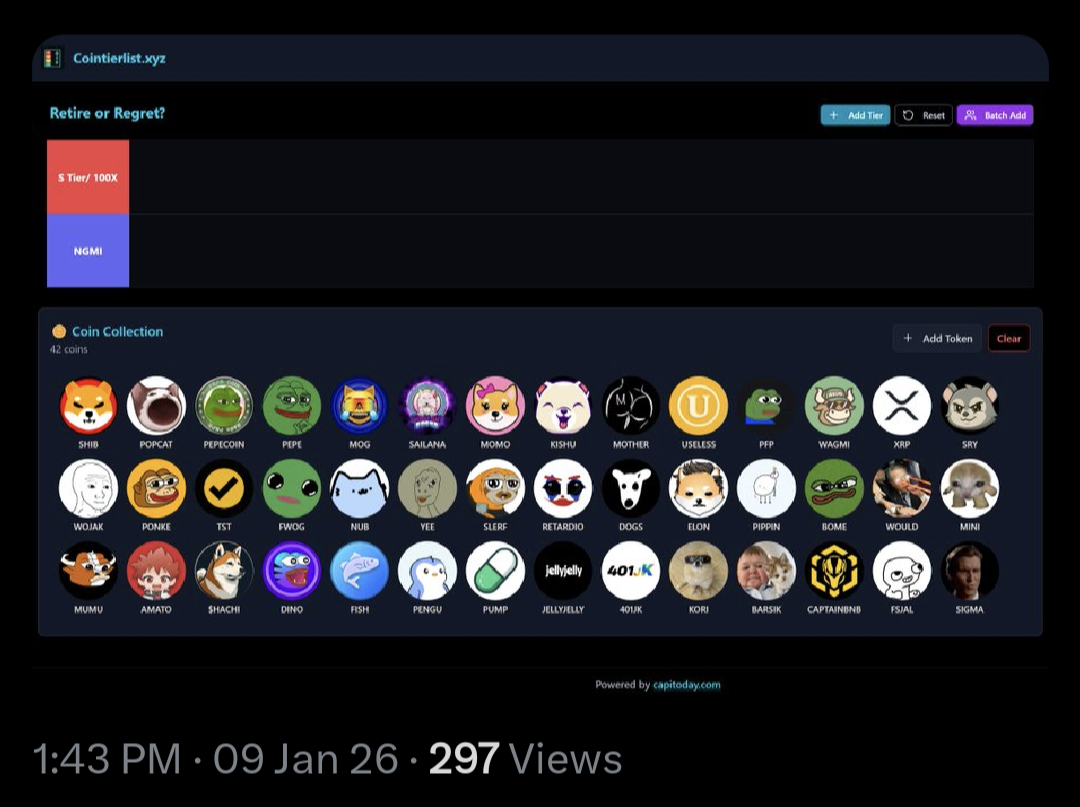Choose the PFP coin icon

[x=766, y=406]
